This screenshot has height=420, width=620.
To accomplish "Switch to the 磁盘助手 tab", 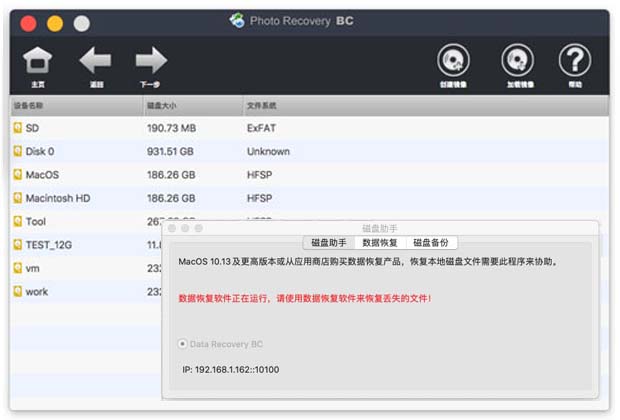I will 329,243.
